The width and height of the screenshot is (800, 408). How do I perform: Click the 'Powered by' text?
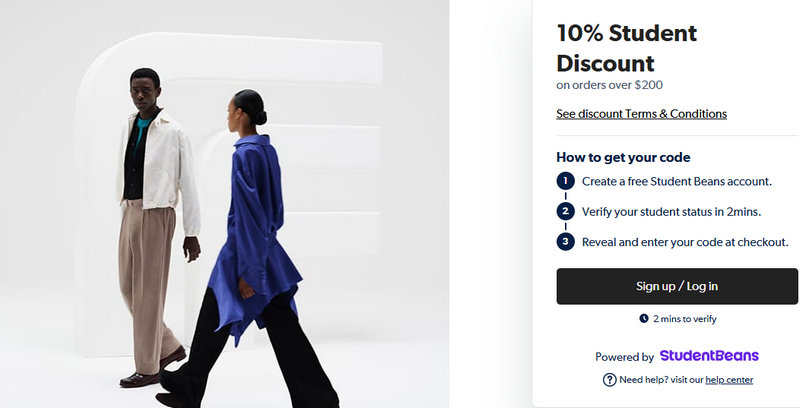click(624, 357)
